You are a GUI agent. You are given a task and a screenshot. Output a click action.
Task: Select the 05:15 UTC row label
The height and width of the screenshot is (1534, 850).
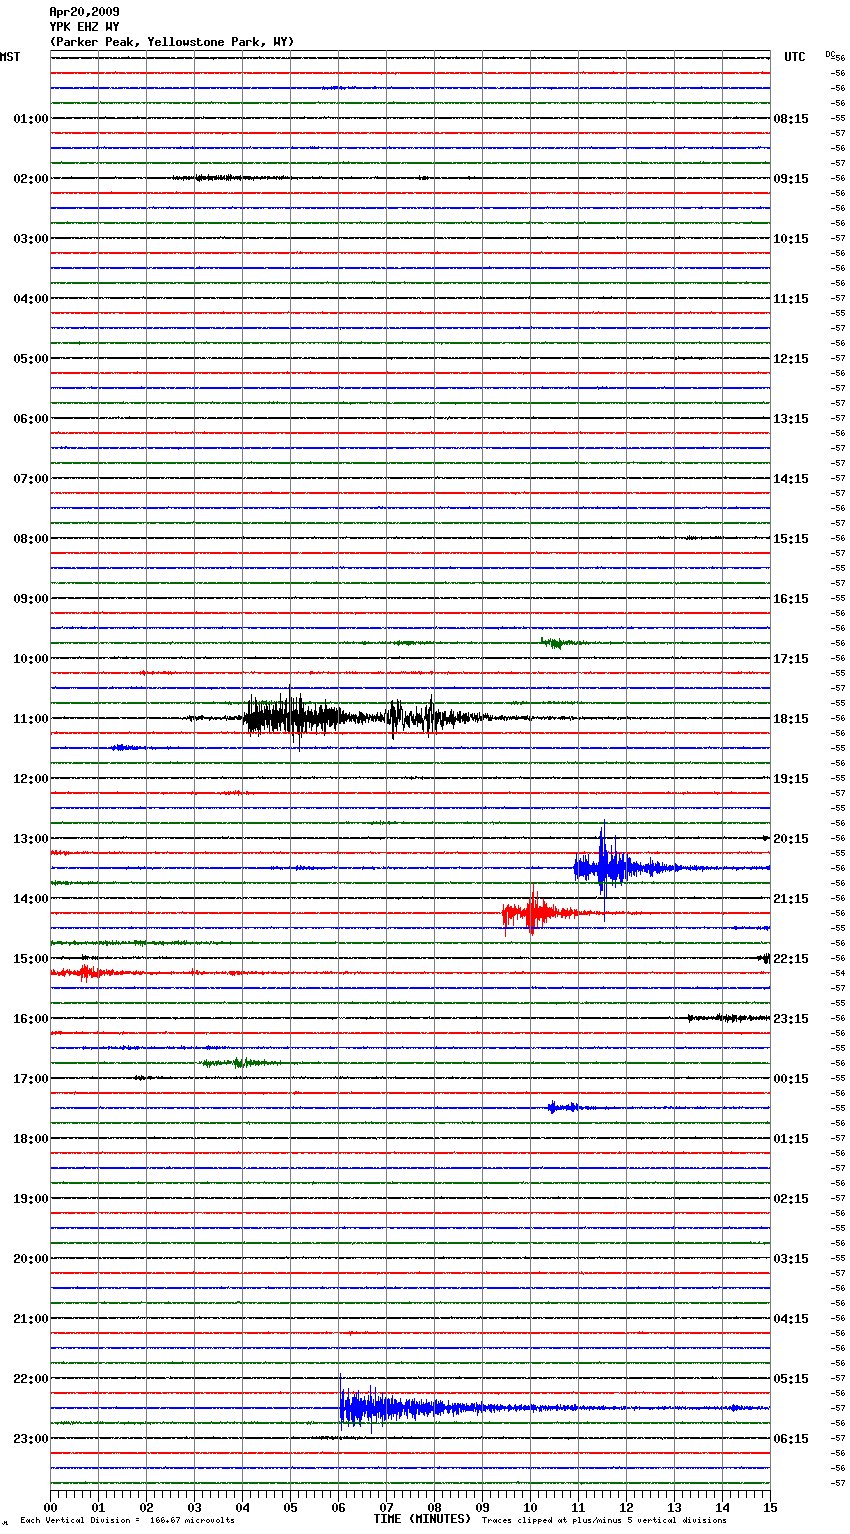pyautogui.click(x=791, y=1379)
